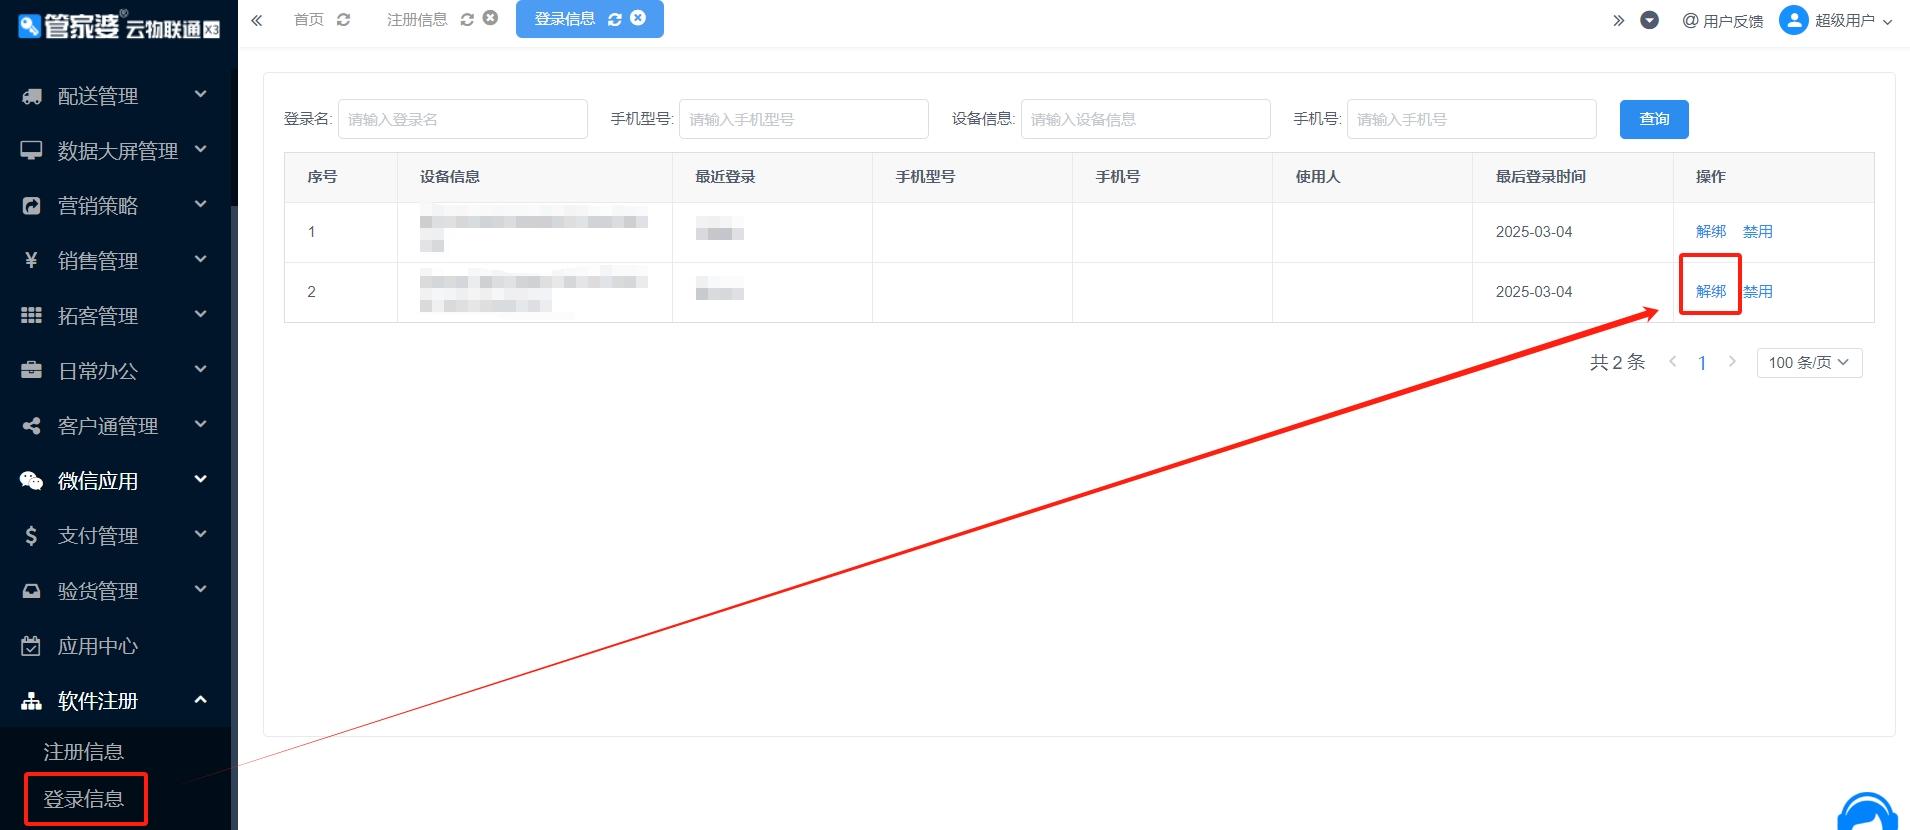The image size is (1910, 830).
Task: Click the 营销策略 sidebar icon
Action: 32,206
